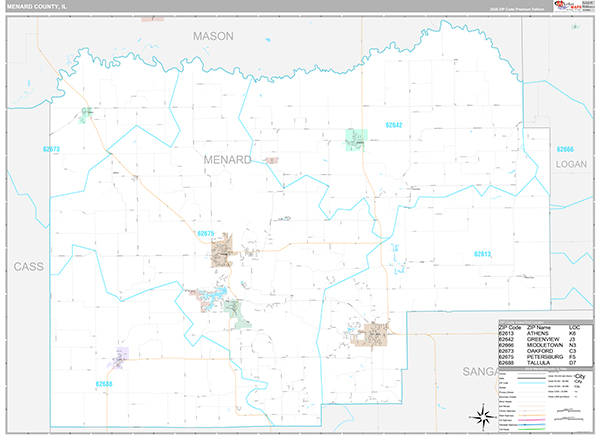
Task: Click the ZIP Name column header
Action: pos(539,328)
